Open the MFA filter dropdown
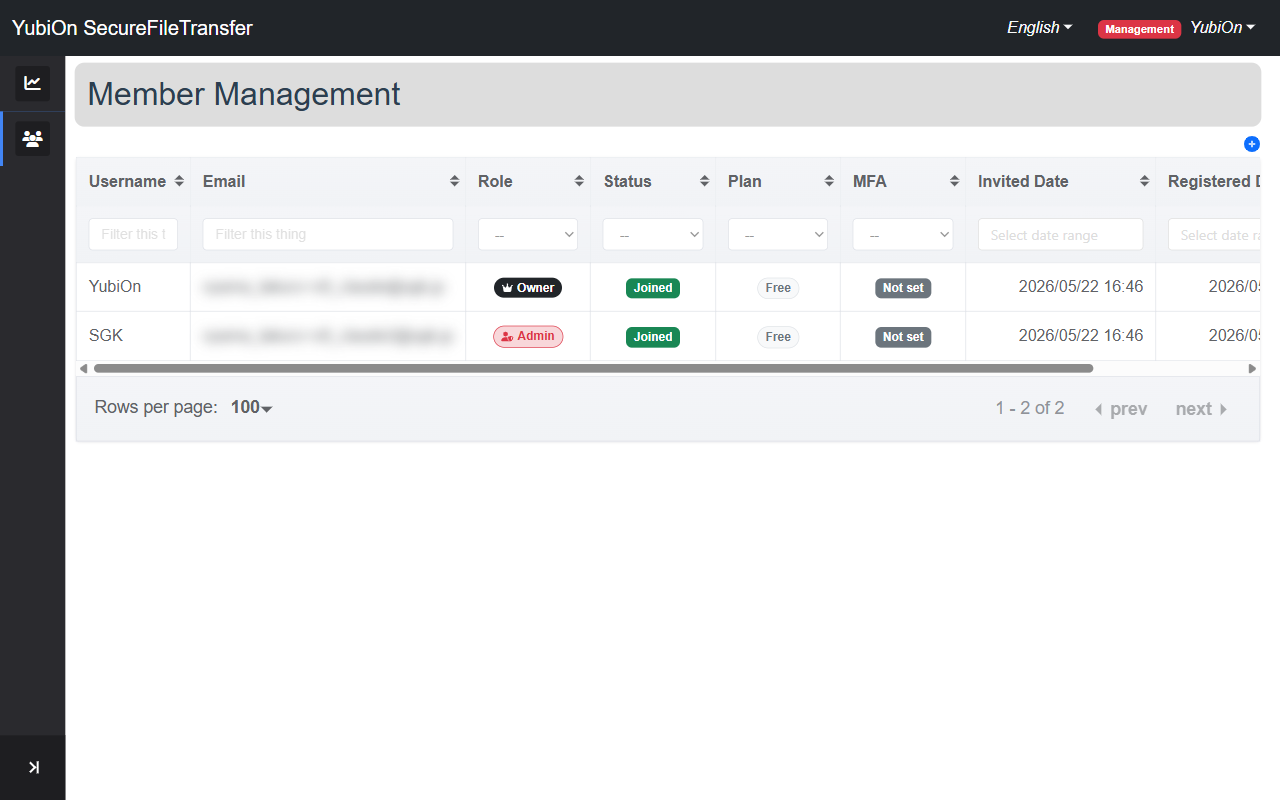 (x=903, y=234)
